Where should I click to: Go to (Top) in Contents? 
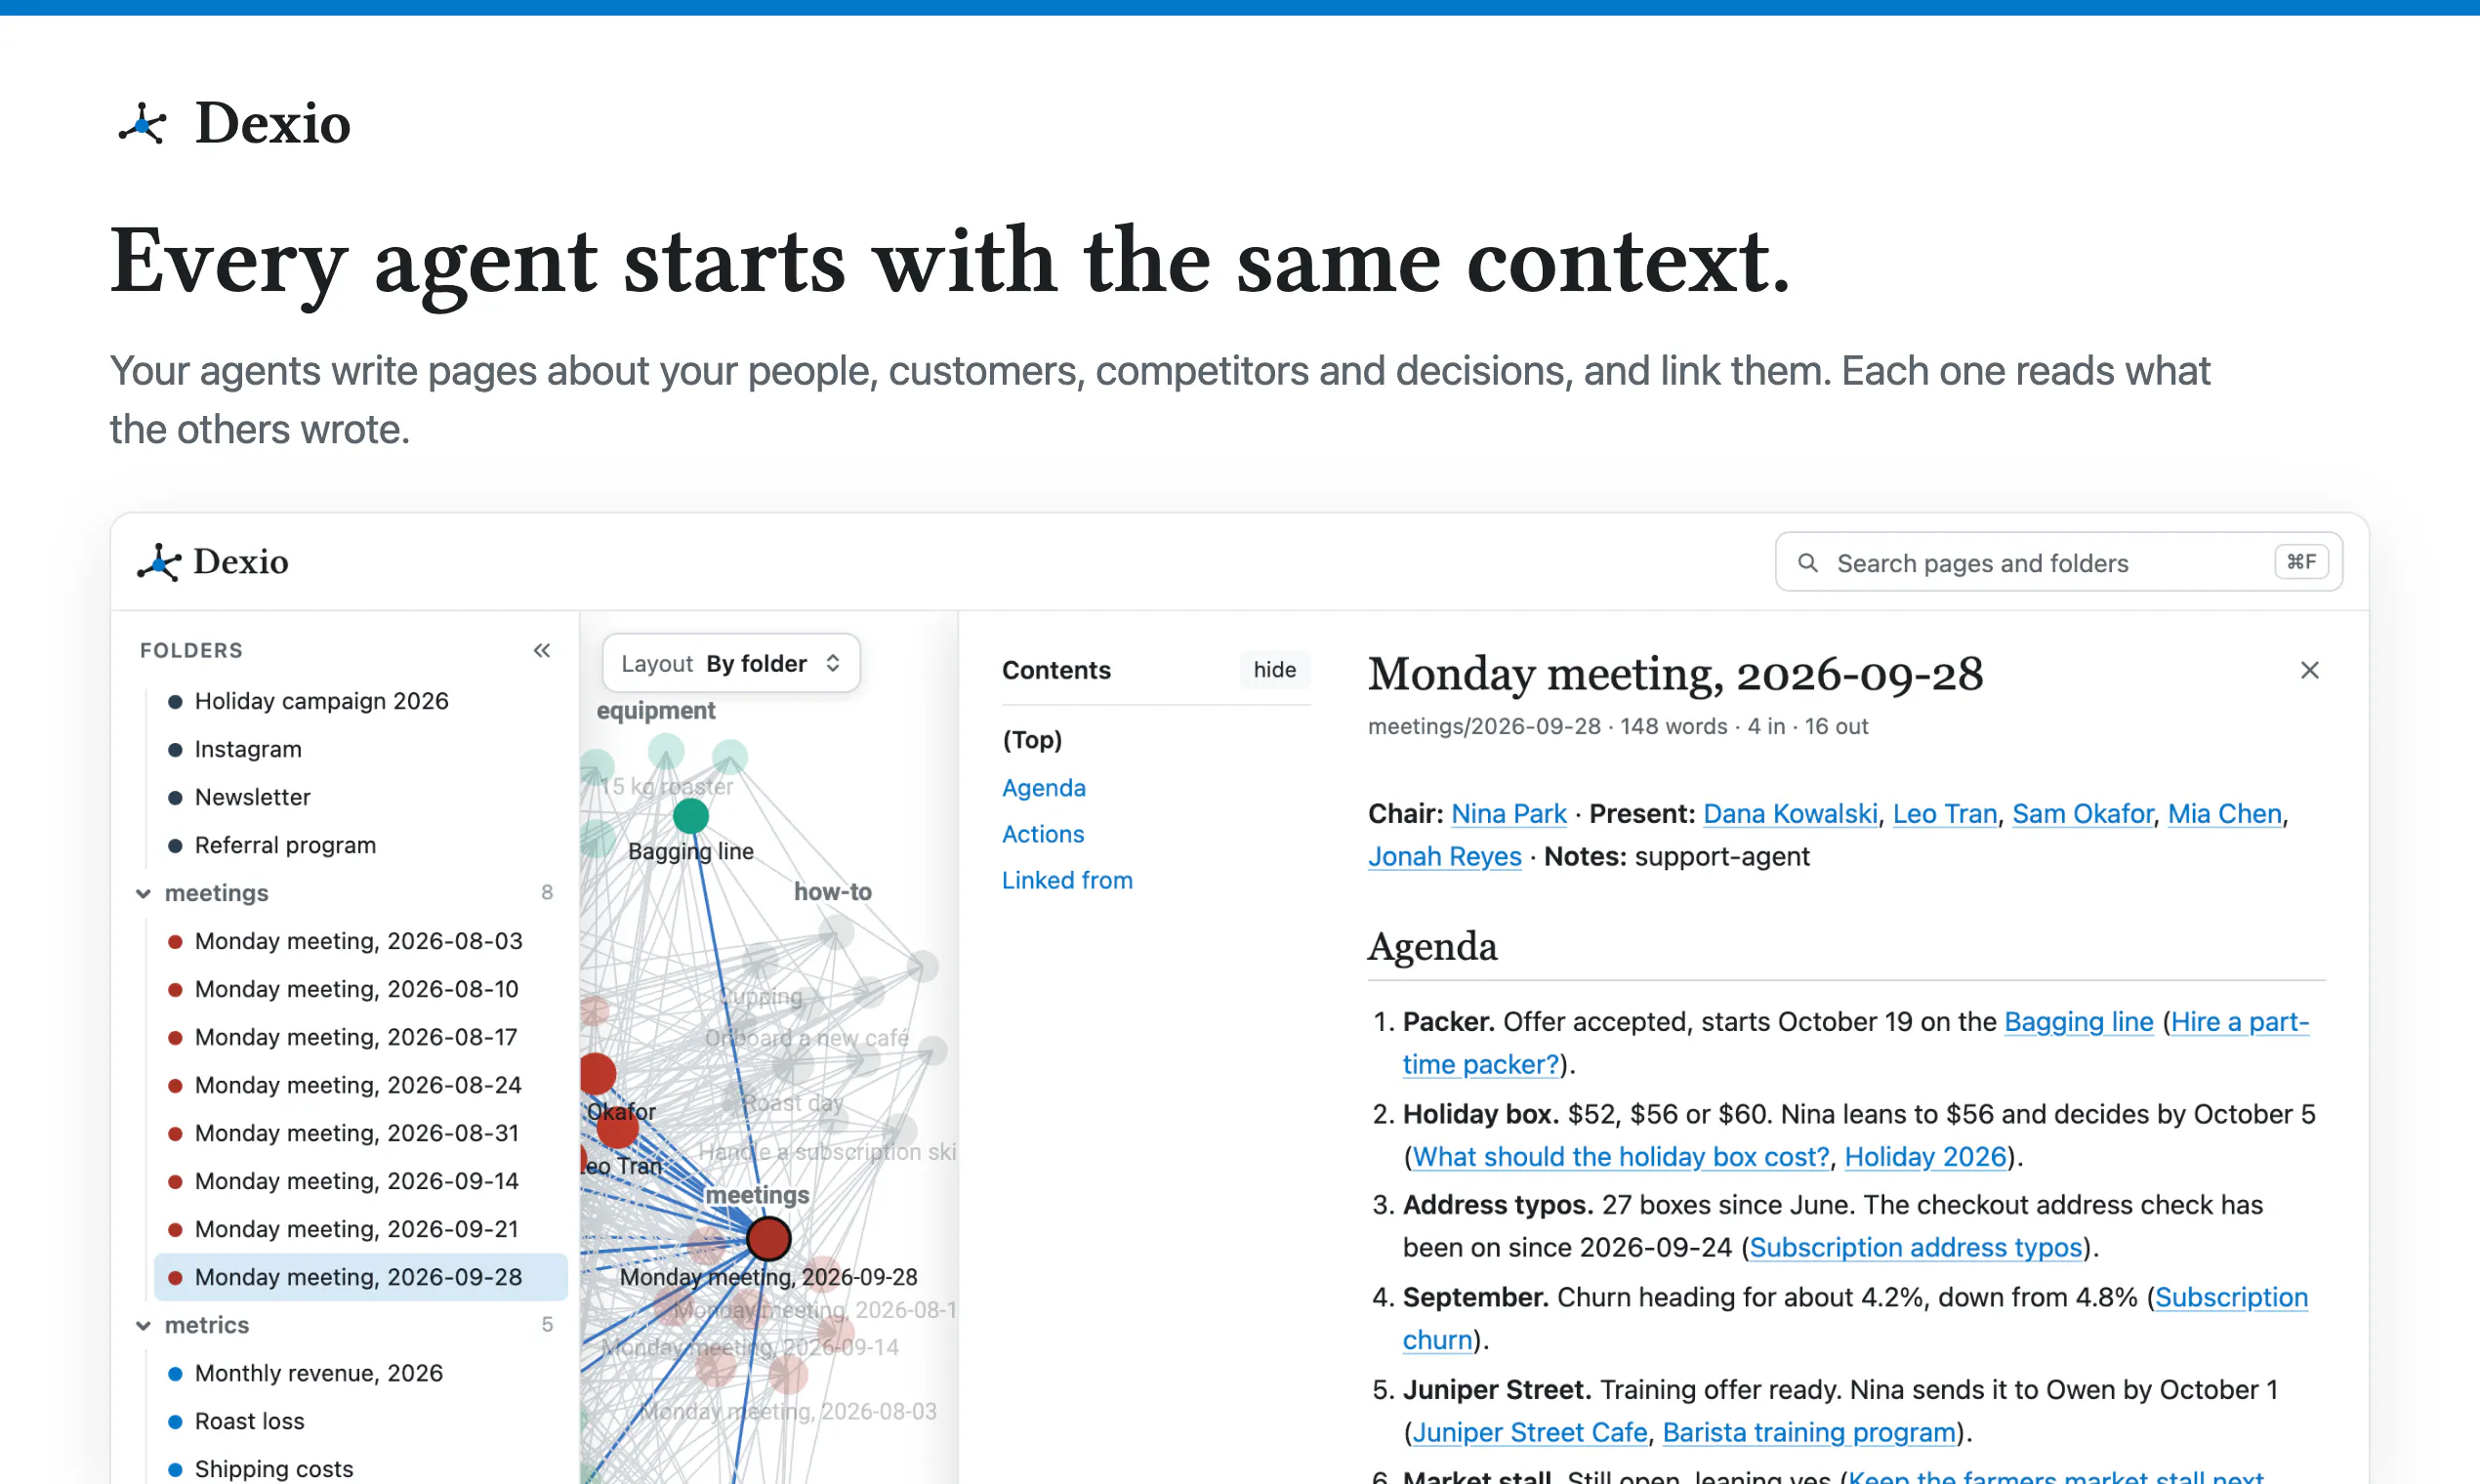1032,740
